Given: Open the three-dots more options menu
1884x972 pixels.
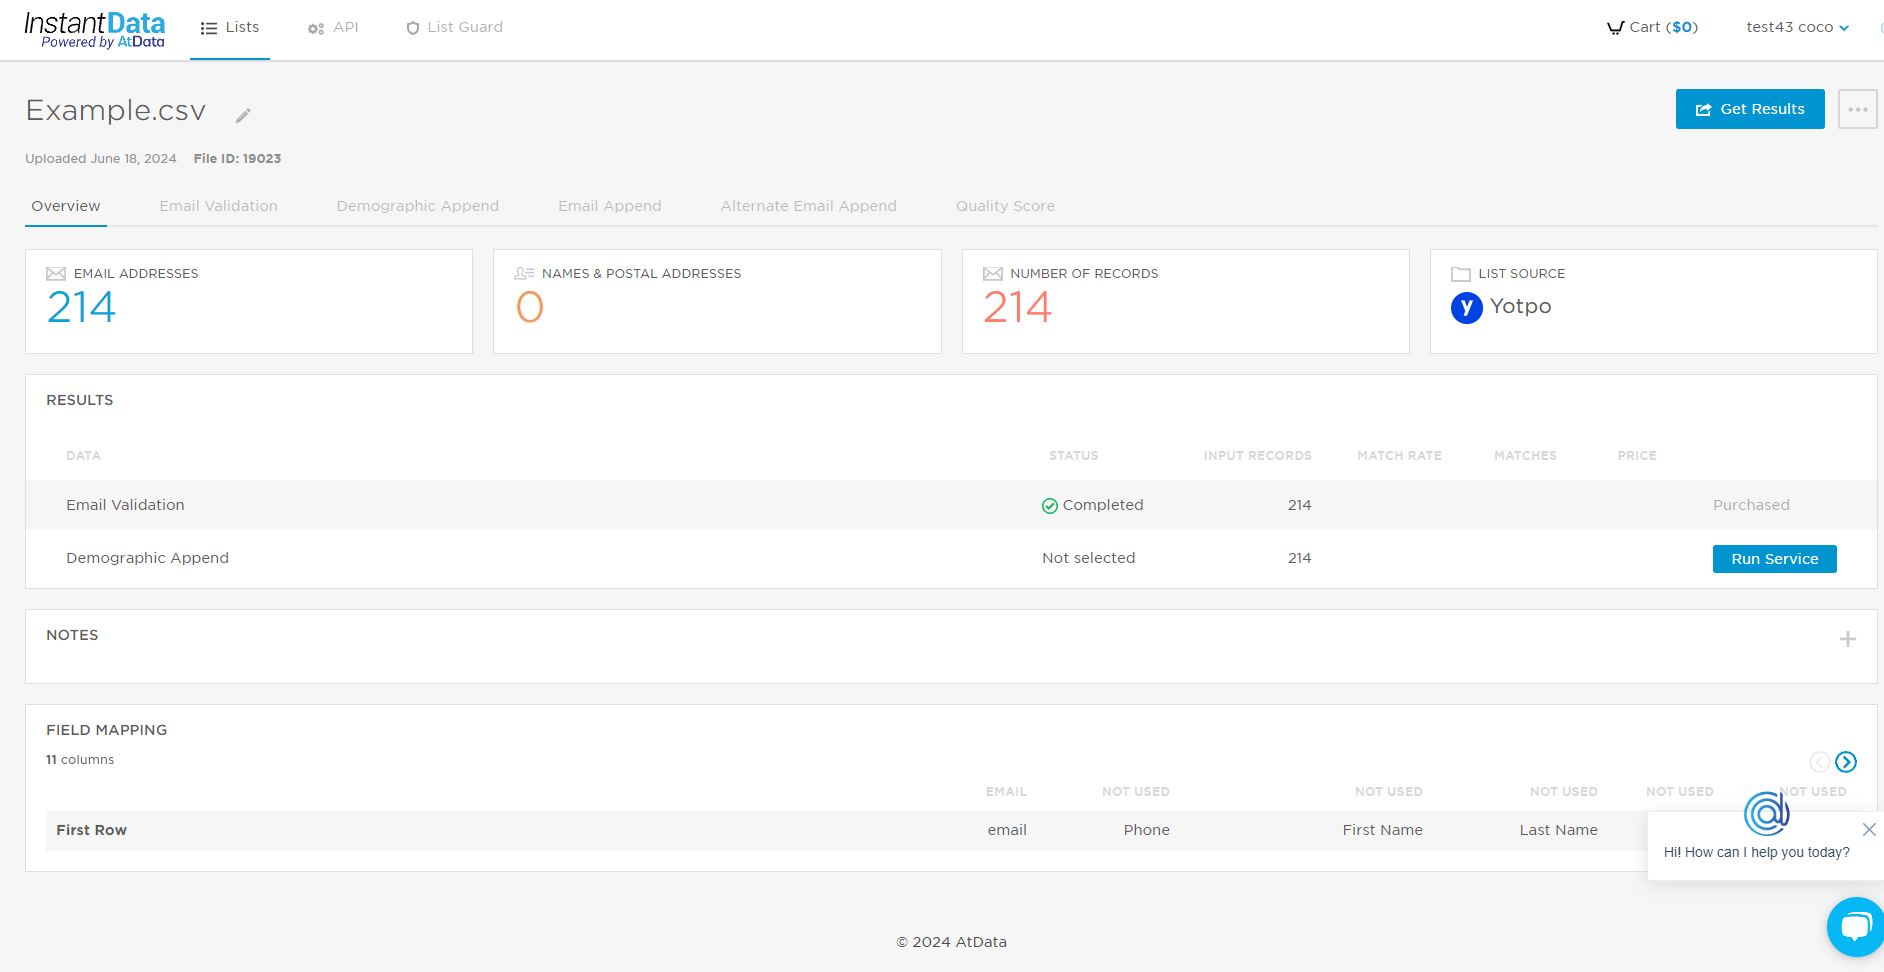Looking at the screenshot, I should click(1857, 109).
